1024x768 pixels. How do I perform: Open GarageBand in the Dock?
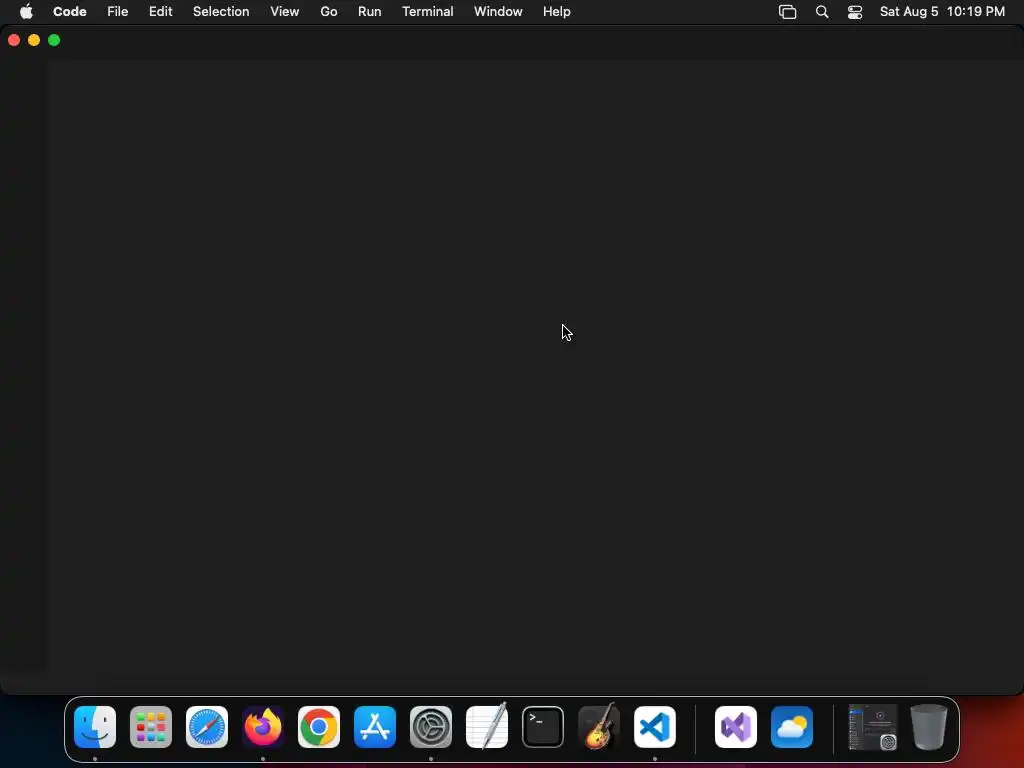click(x=599, y=727)
